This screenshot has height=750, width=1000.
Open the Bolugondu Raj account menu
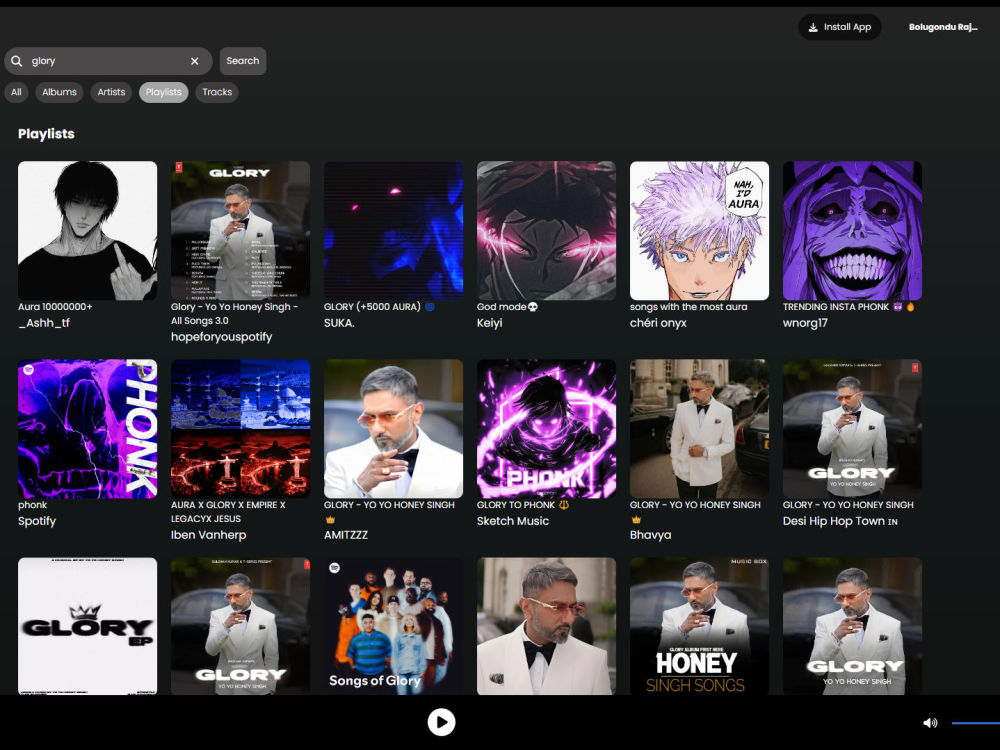pos(943,27)
